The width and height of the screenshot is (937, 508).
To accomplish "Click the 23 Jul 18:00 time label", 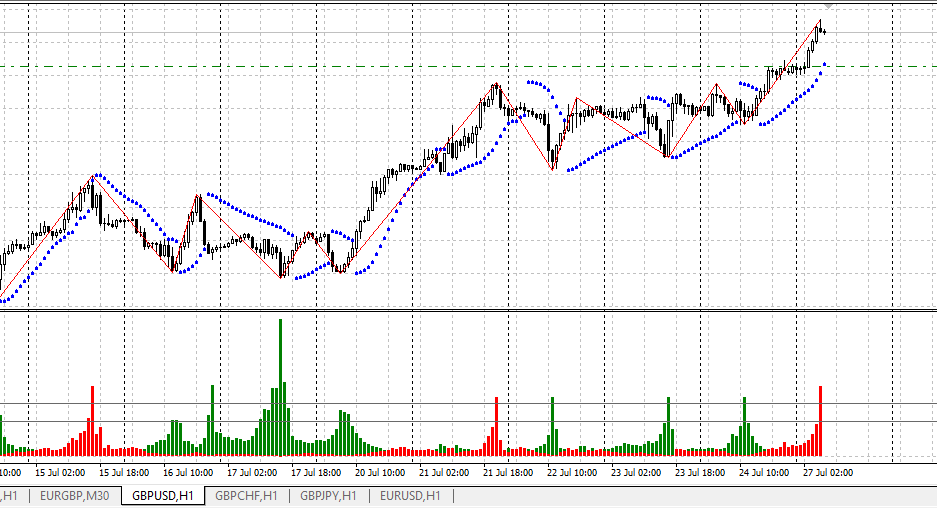I will coord(700,472).
